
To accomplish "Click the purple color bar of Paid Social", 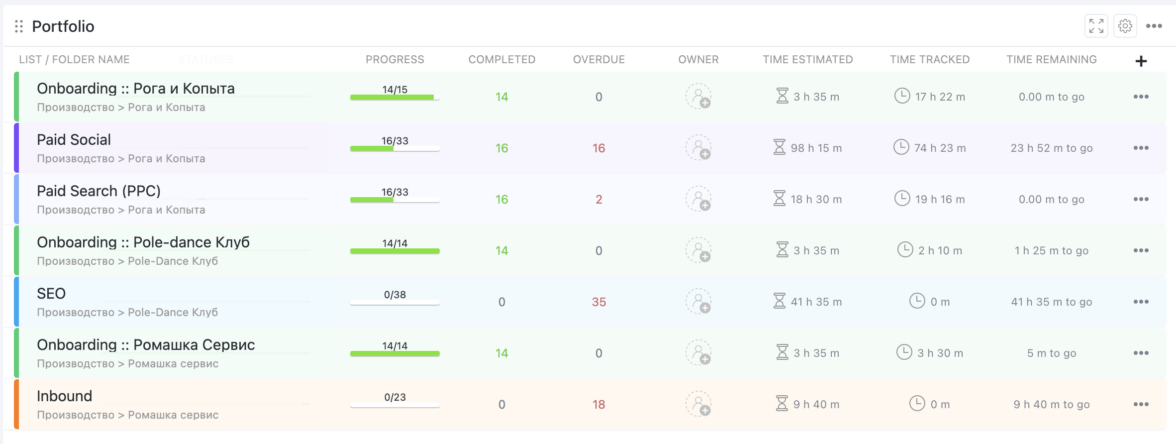I will pos(16,148).
